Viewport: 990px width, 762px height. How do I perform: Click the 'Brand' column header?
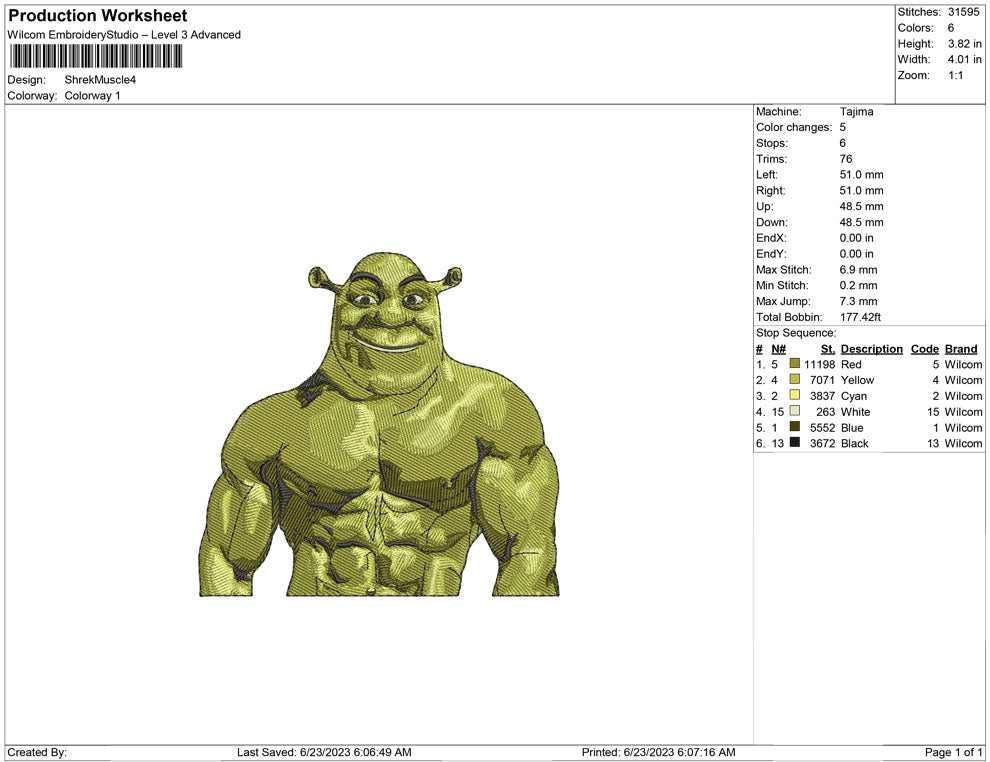(961, 349)
